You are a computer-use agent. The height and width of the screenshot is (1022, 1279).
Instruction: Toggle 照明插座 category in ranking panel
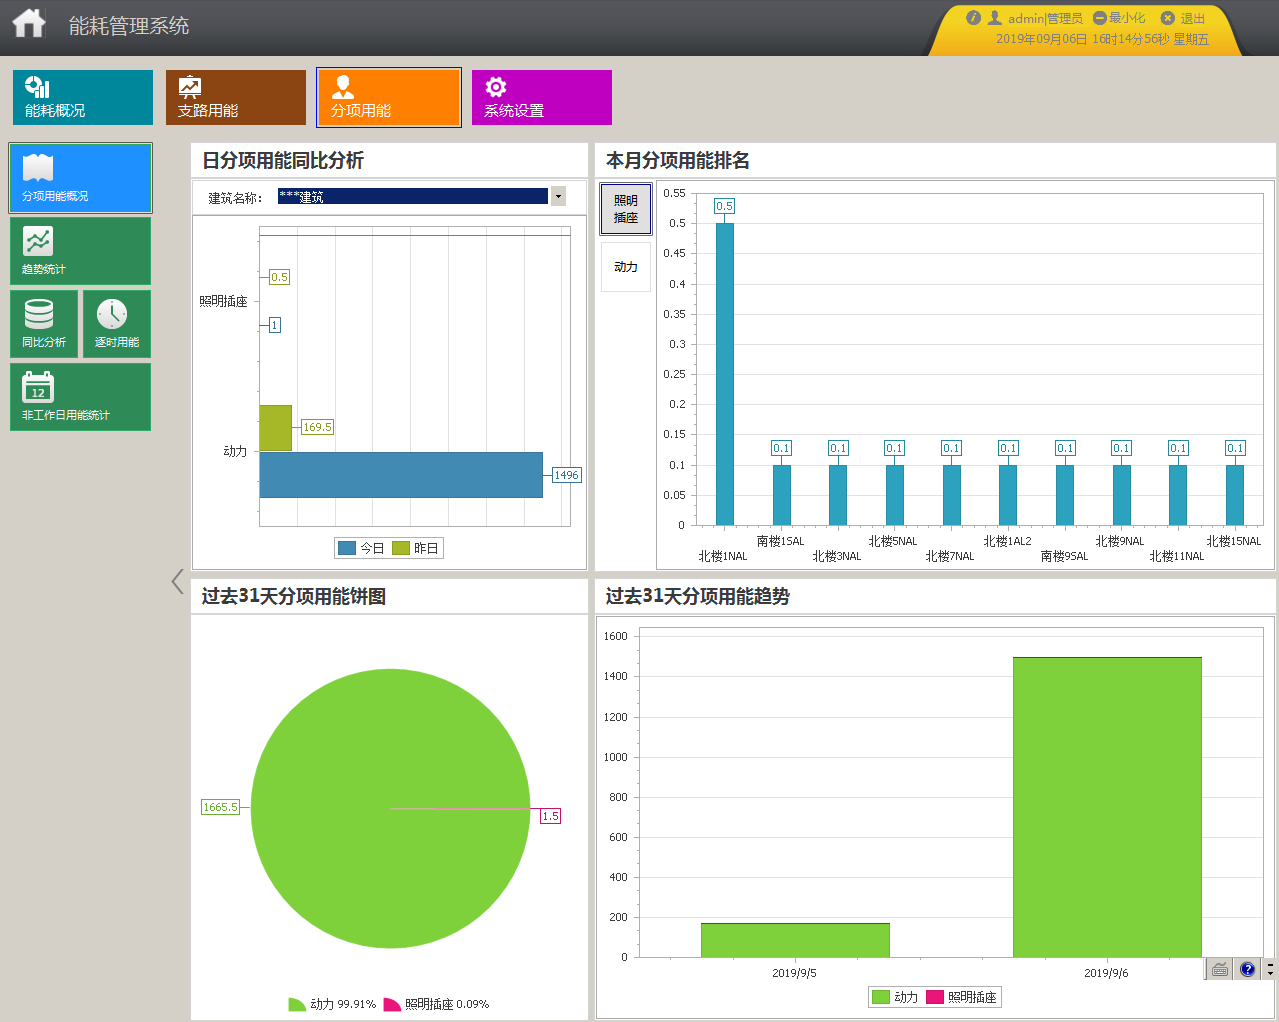pyautogui.click(x=626, y=209)
